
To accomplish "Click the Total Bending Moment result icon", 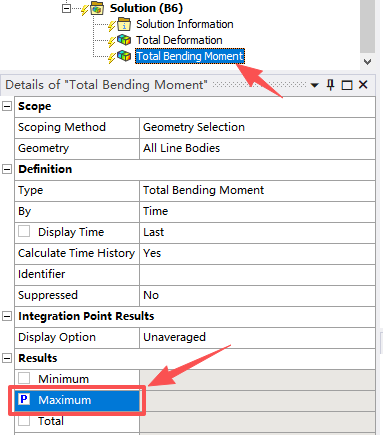I will coord(124,56).
